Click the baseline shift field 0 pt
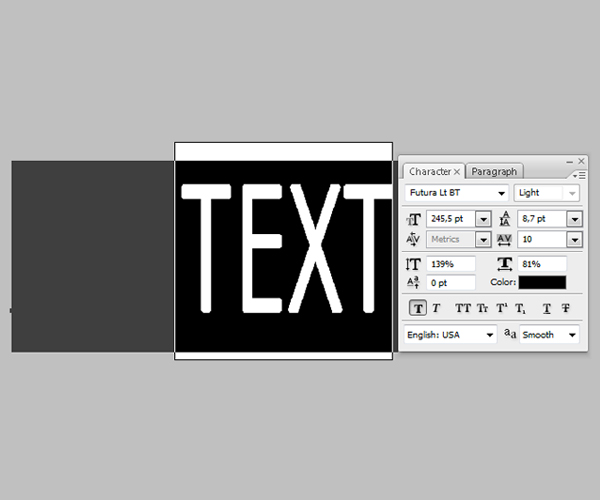 [x=451, y=283]
